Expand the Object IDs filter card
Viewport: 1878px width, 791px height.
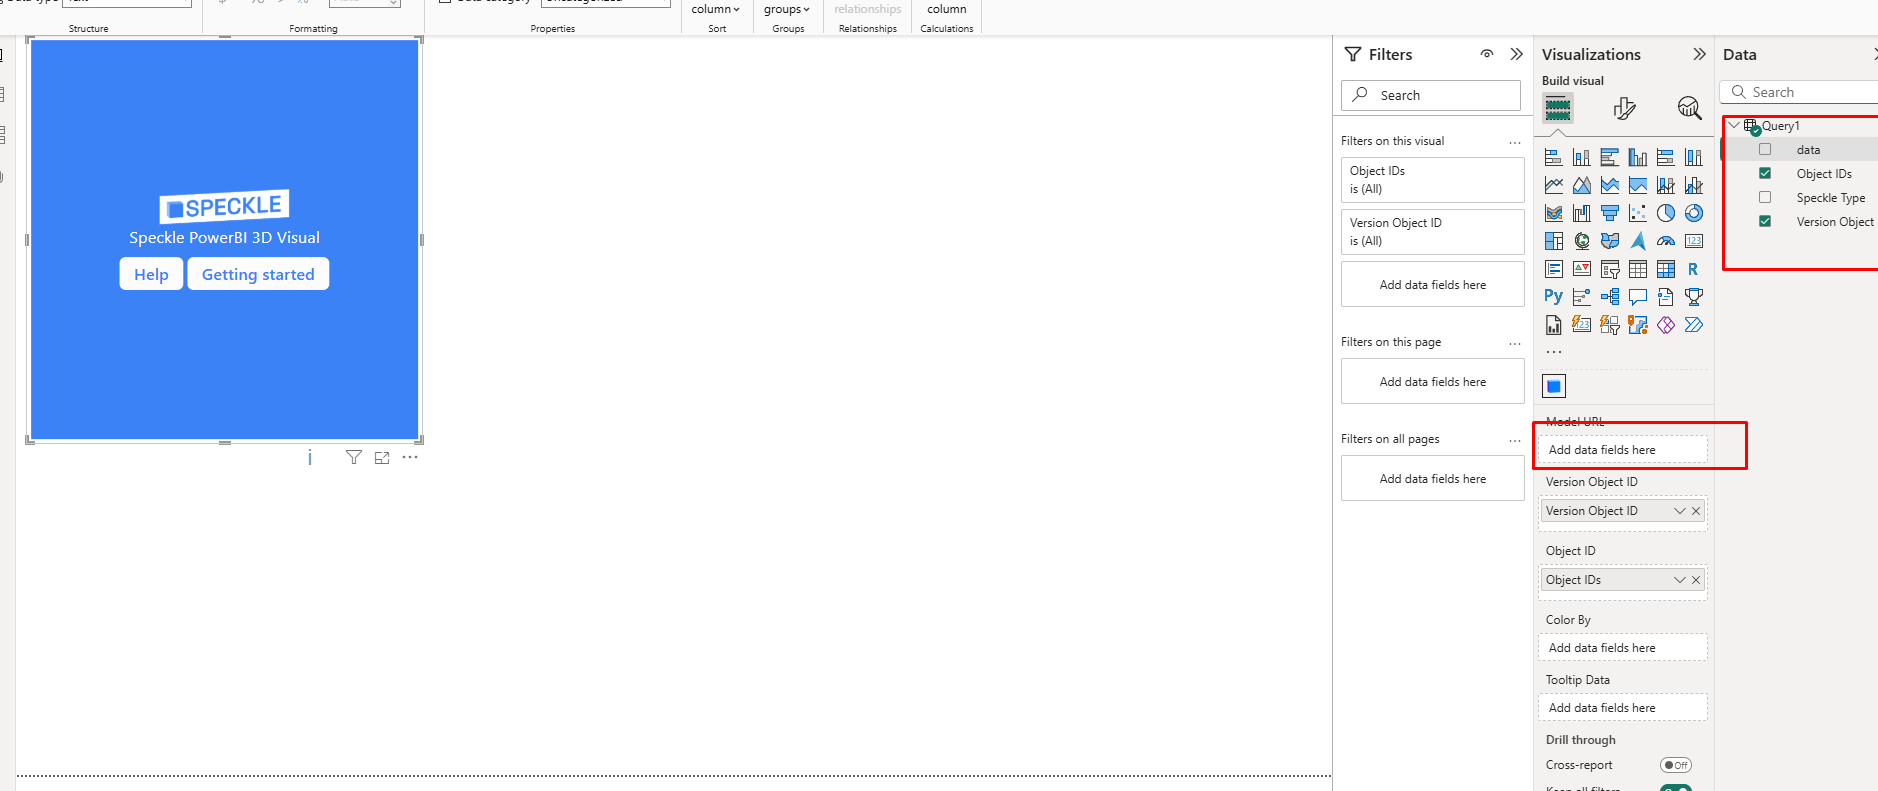coord(1433,180)
